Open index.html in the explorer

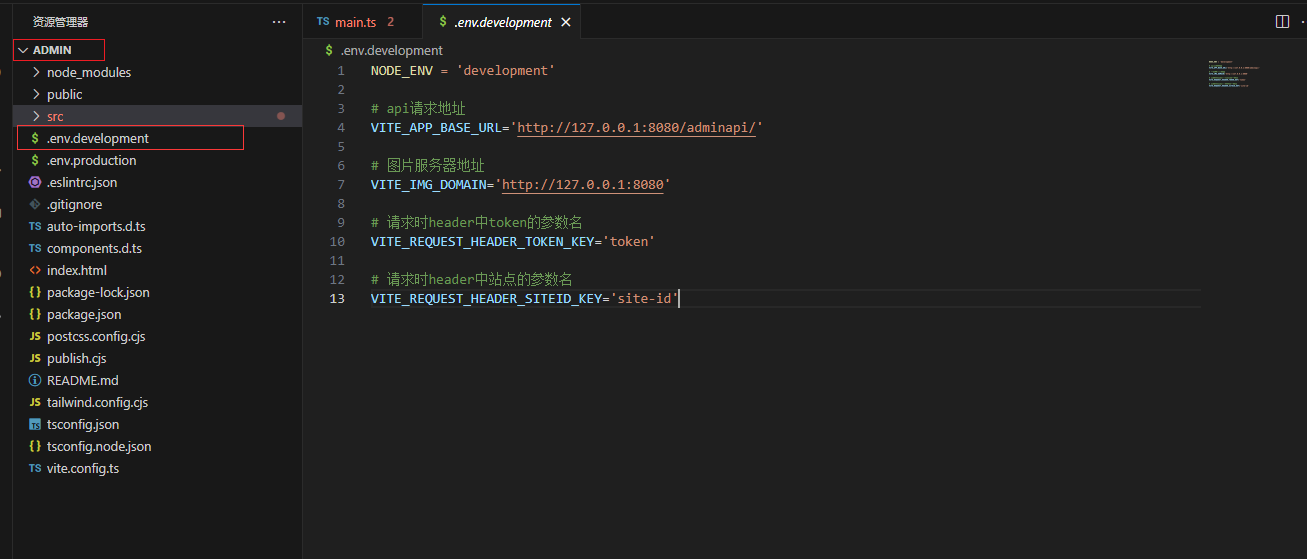pyautogui.click(x=76, y=270)
